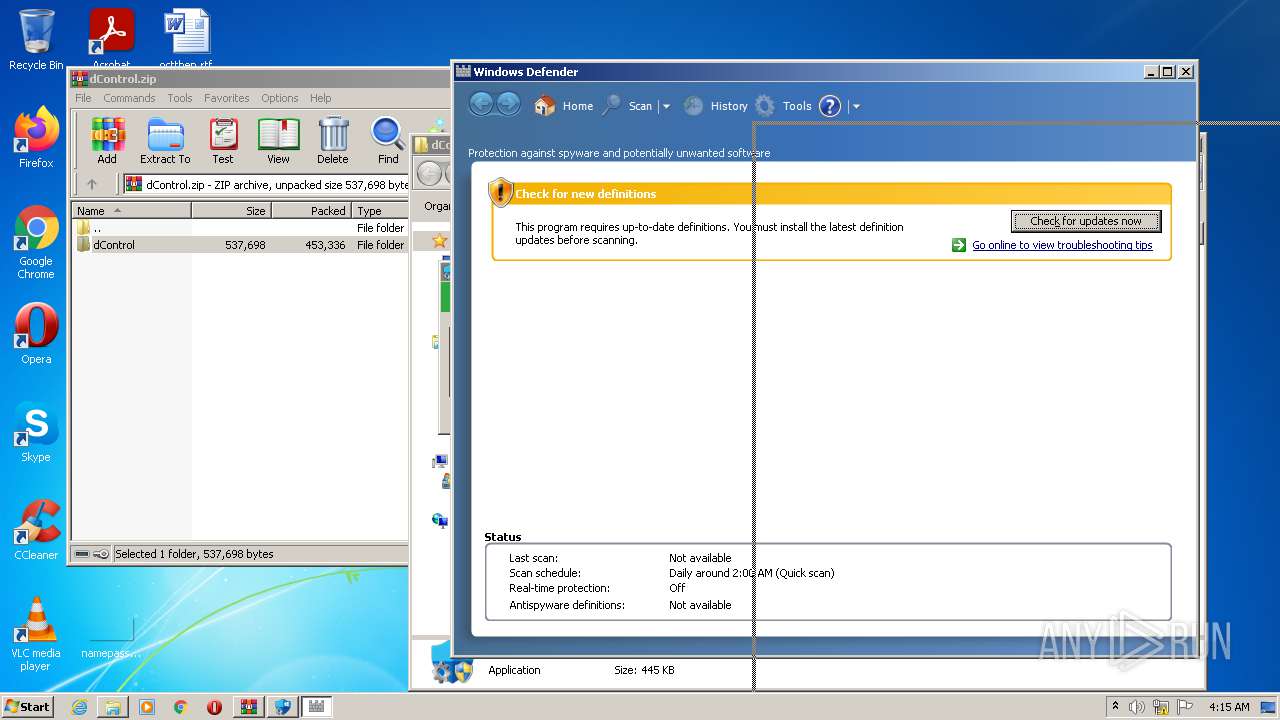Screen dimensions: 1280x720
Task: Open Windows Defender History
Action: (715, 106)
